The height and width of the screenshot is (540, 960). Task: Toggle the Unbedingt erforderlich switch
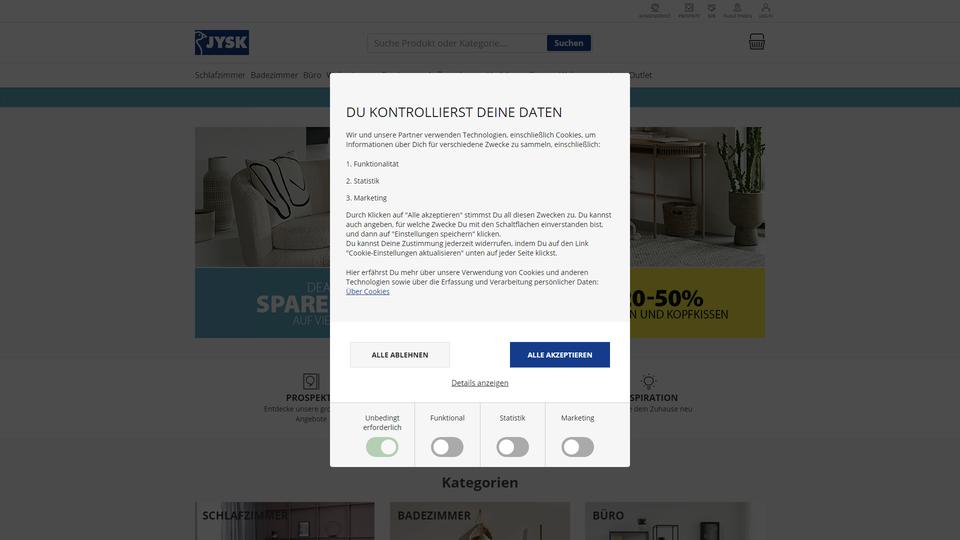382,447
